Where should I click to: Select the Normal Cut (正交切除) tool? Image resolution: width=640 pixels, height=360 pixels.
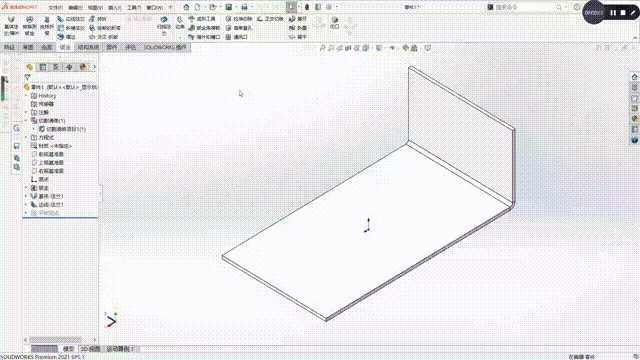[x=271, y=19]
